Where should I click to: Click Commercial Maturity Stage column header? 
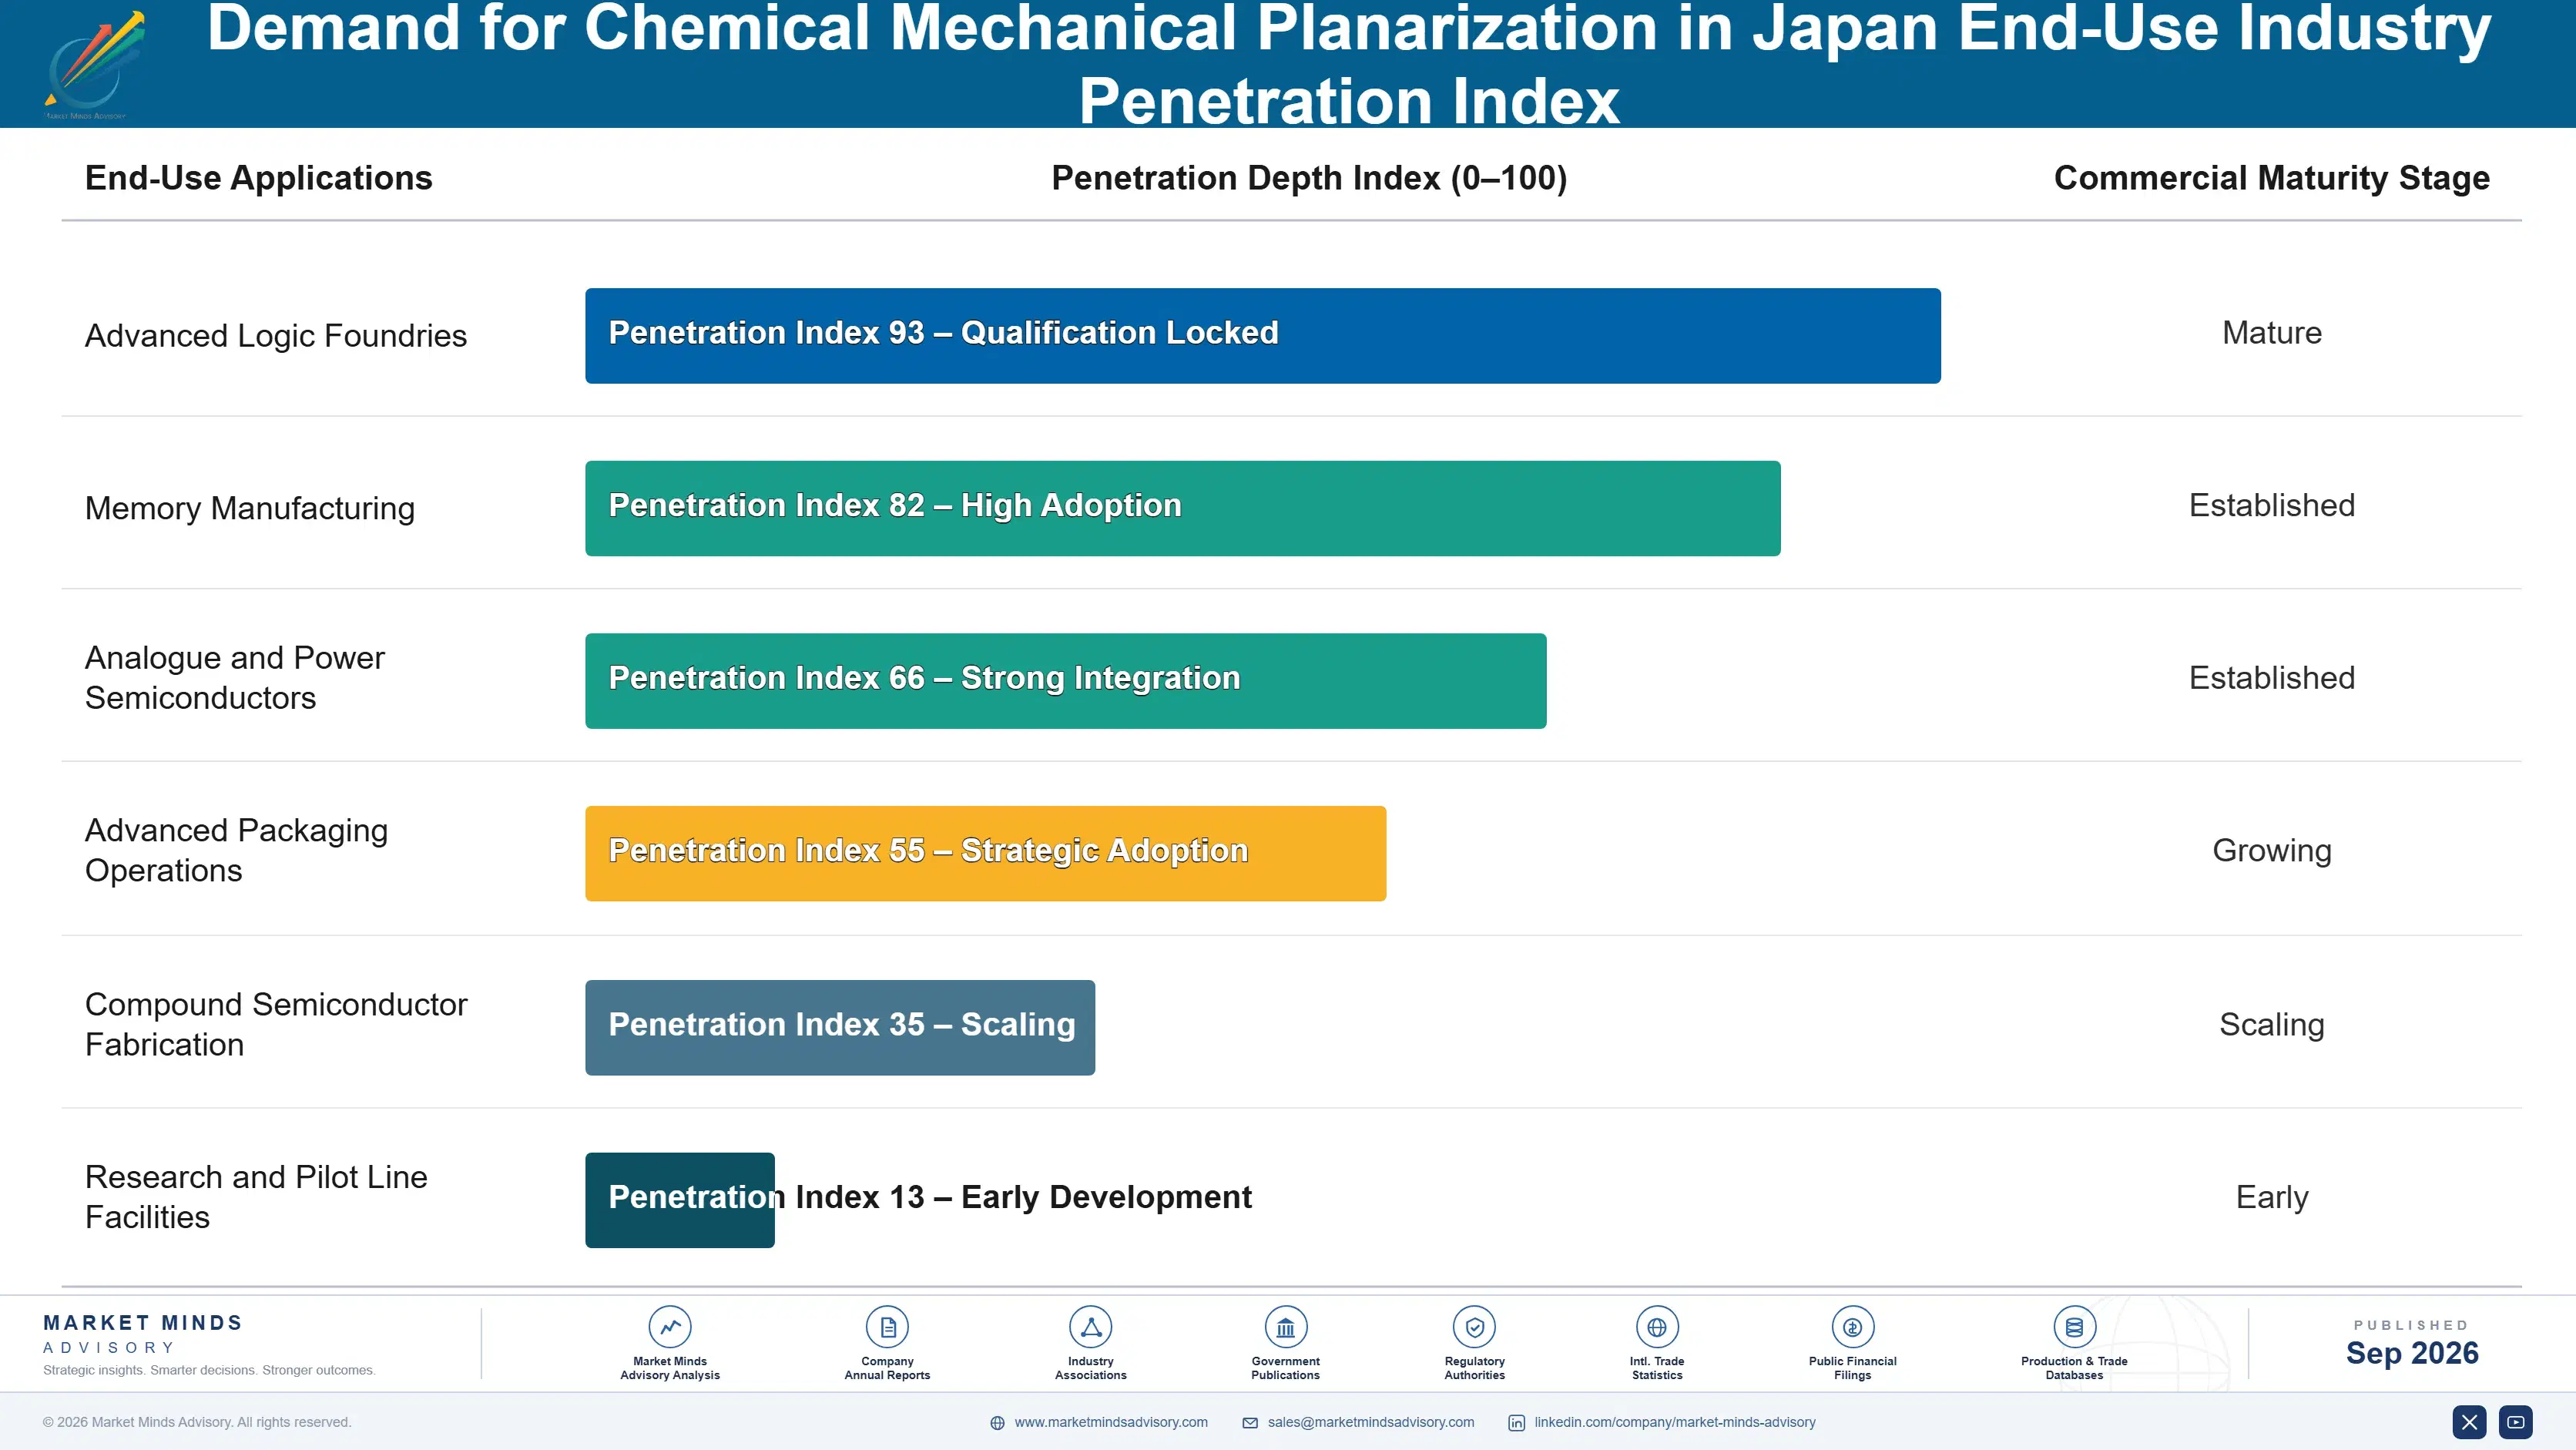2272,178
